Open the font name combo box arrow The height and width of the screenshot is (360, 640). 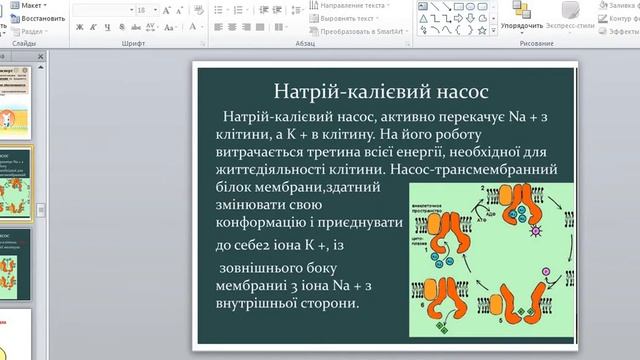point(131,10)
